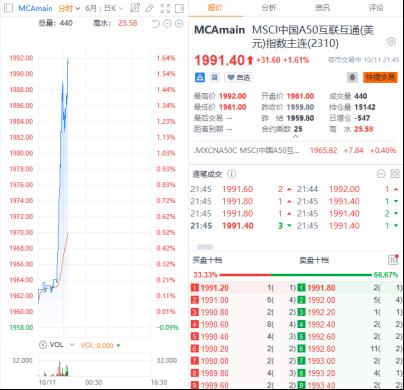The image size is (404, 390).
Task: Click ask level 7 price 1993.00
Action: (321, 361)
